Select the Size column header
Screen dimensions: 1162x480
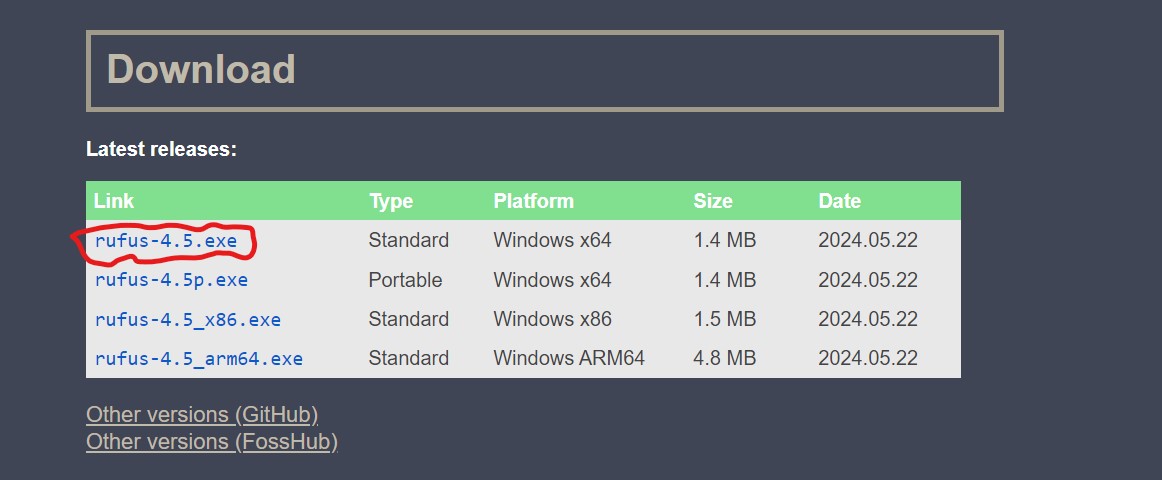tap(713, 201)
